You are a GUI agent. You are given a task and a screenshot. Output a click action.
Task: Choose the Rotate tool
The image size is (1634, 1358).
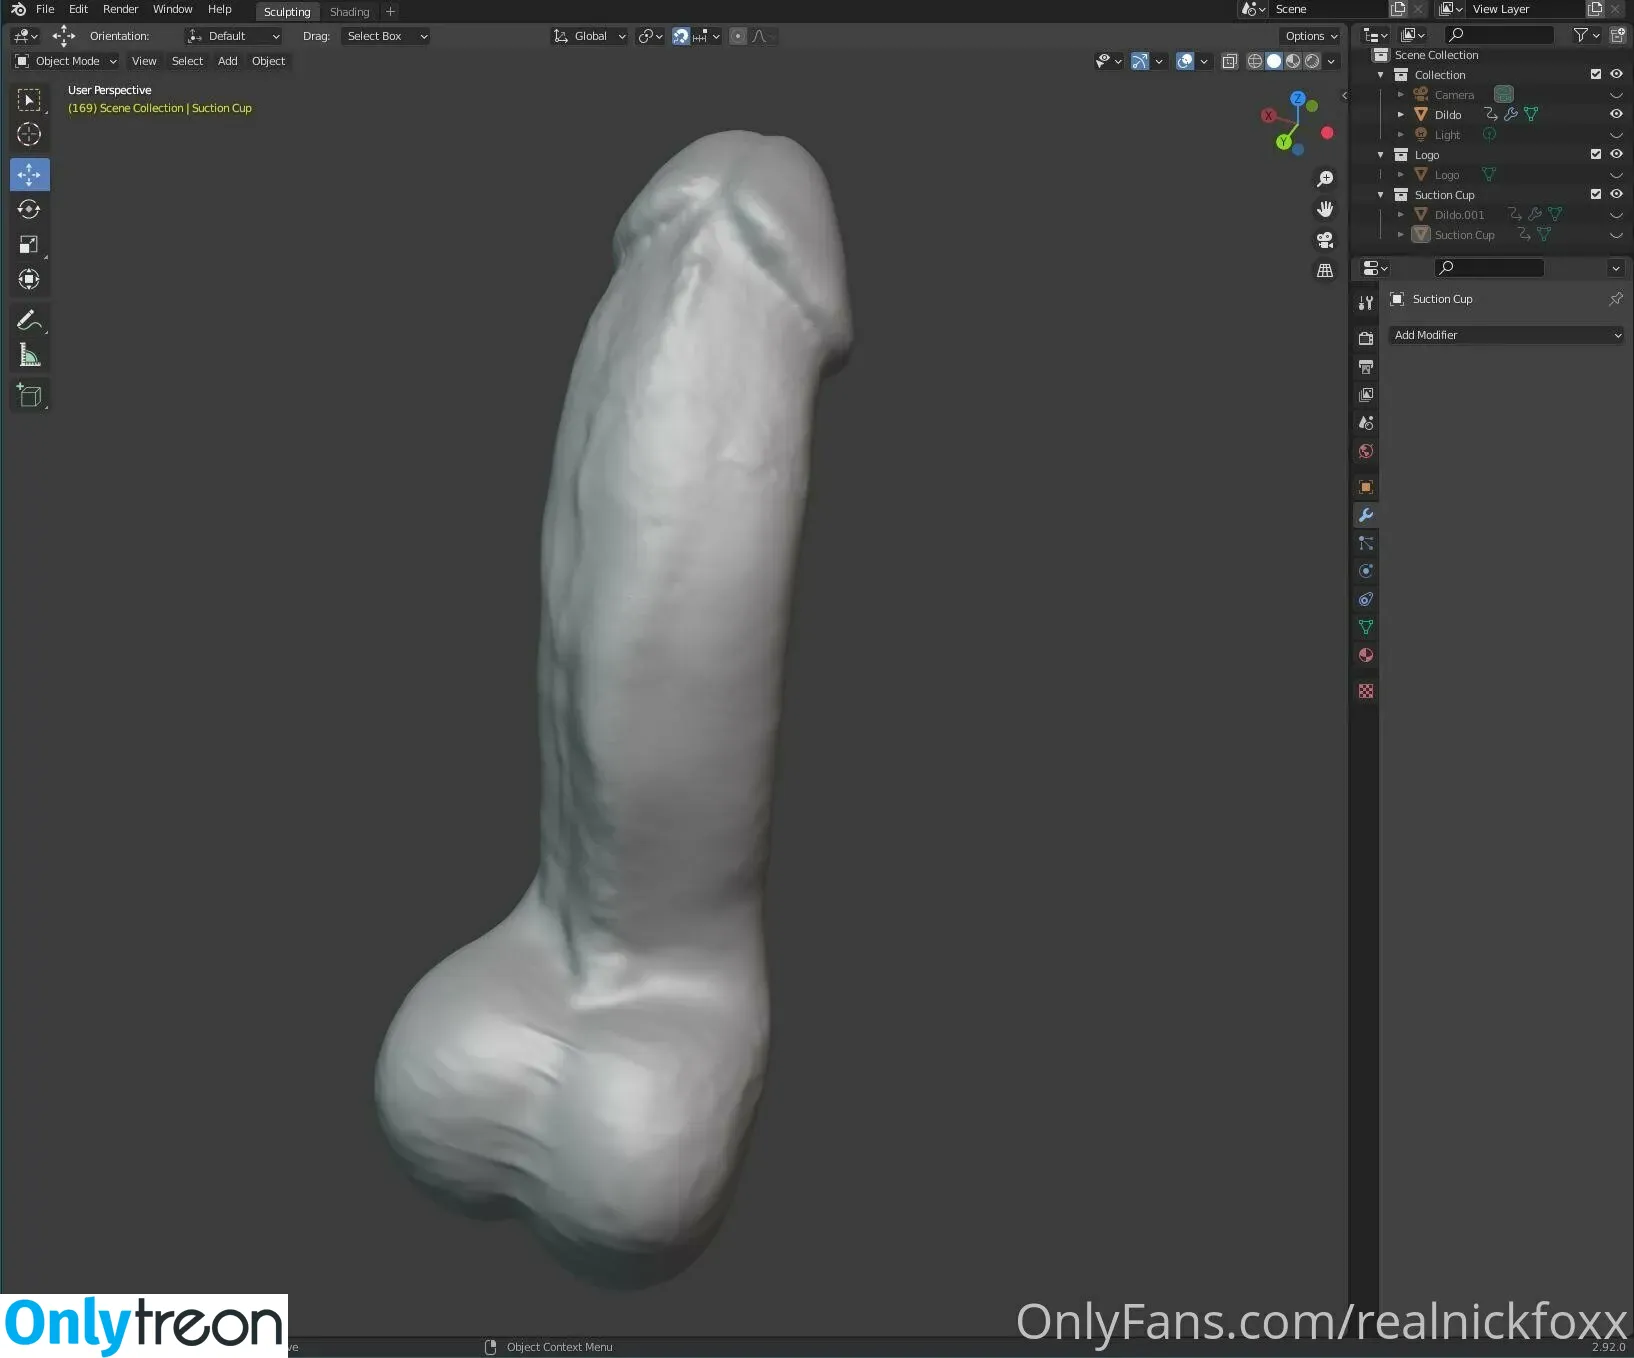click(29, 209)
